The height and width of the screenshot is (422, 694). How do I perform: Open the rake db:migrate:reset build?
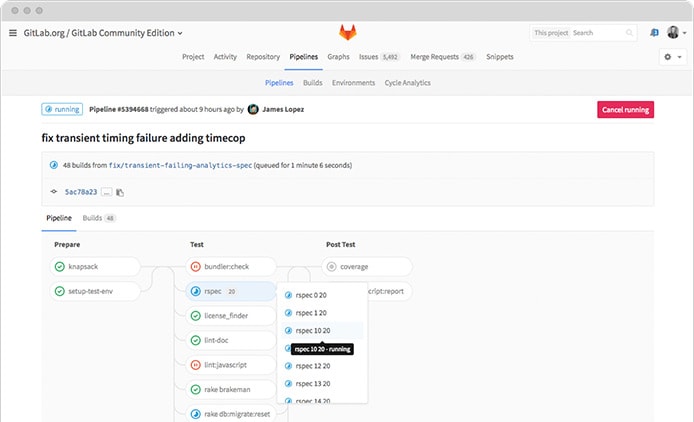[231, 414]
